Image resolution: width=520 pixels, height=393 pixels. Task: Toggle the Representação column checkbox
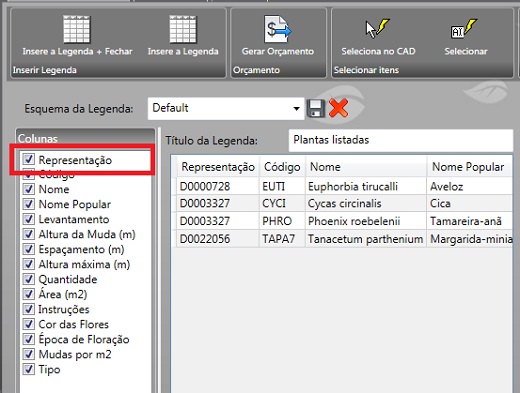pos(29,159)
